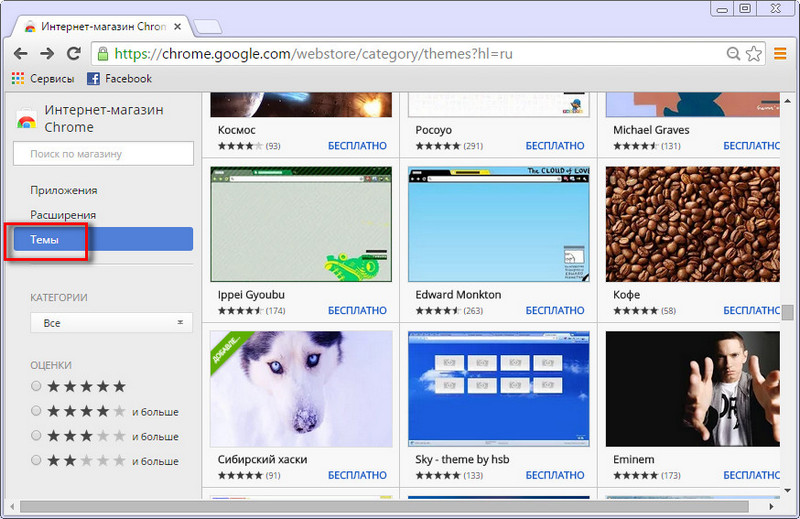Open the Кофе coffee beans thumbnail
The image size is (800, 519).
click(692, 225)
